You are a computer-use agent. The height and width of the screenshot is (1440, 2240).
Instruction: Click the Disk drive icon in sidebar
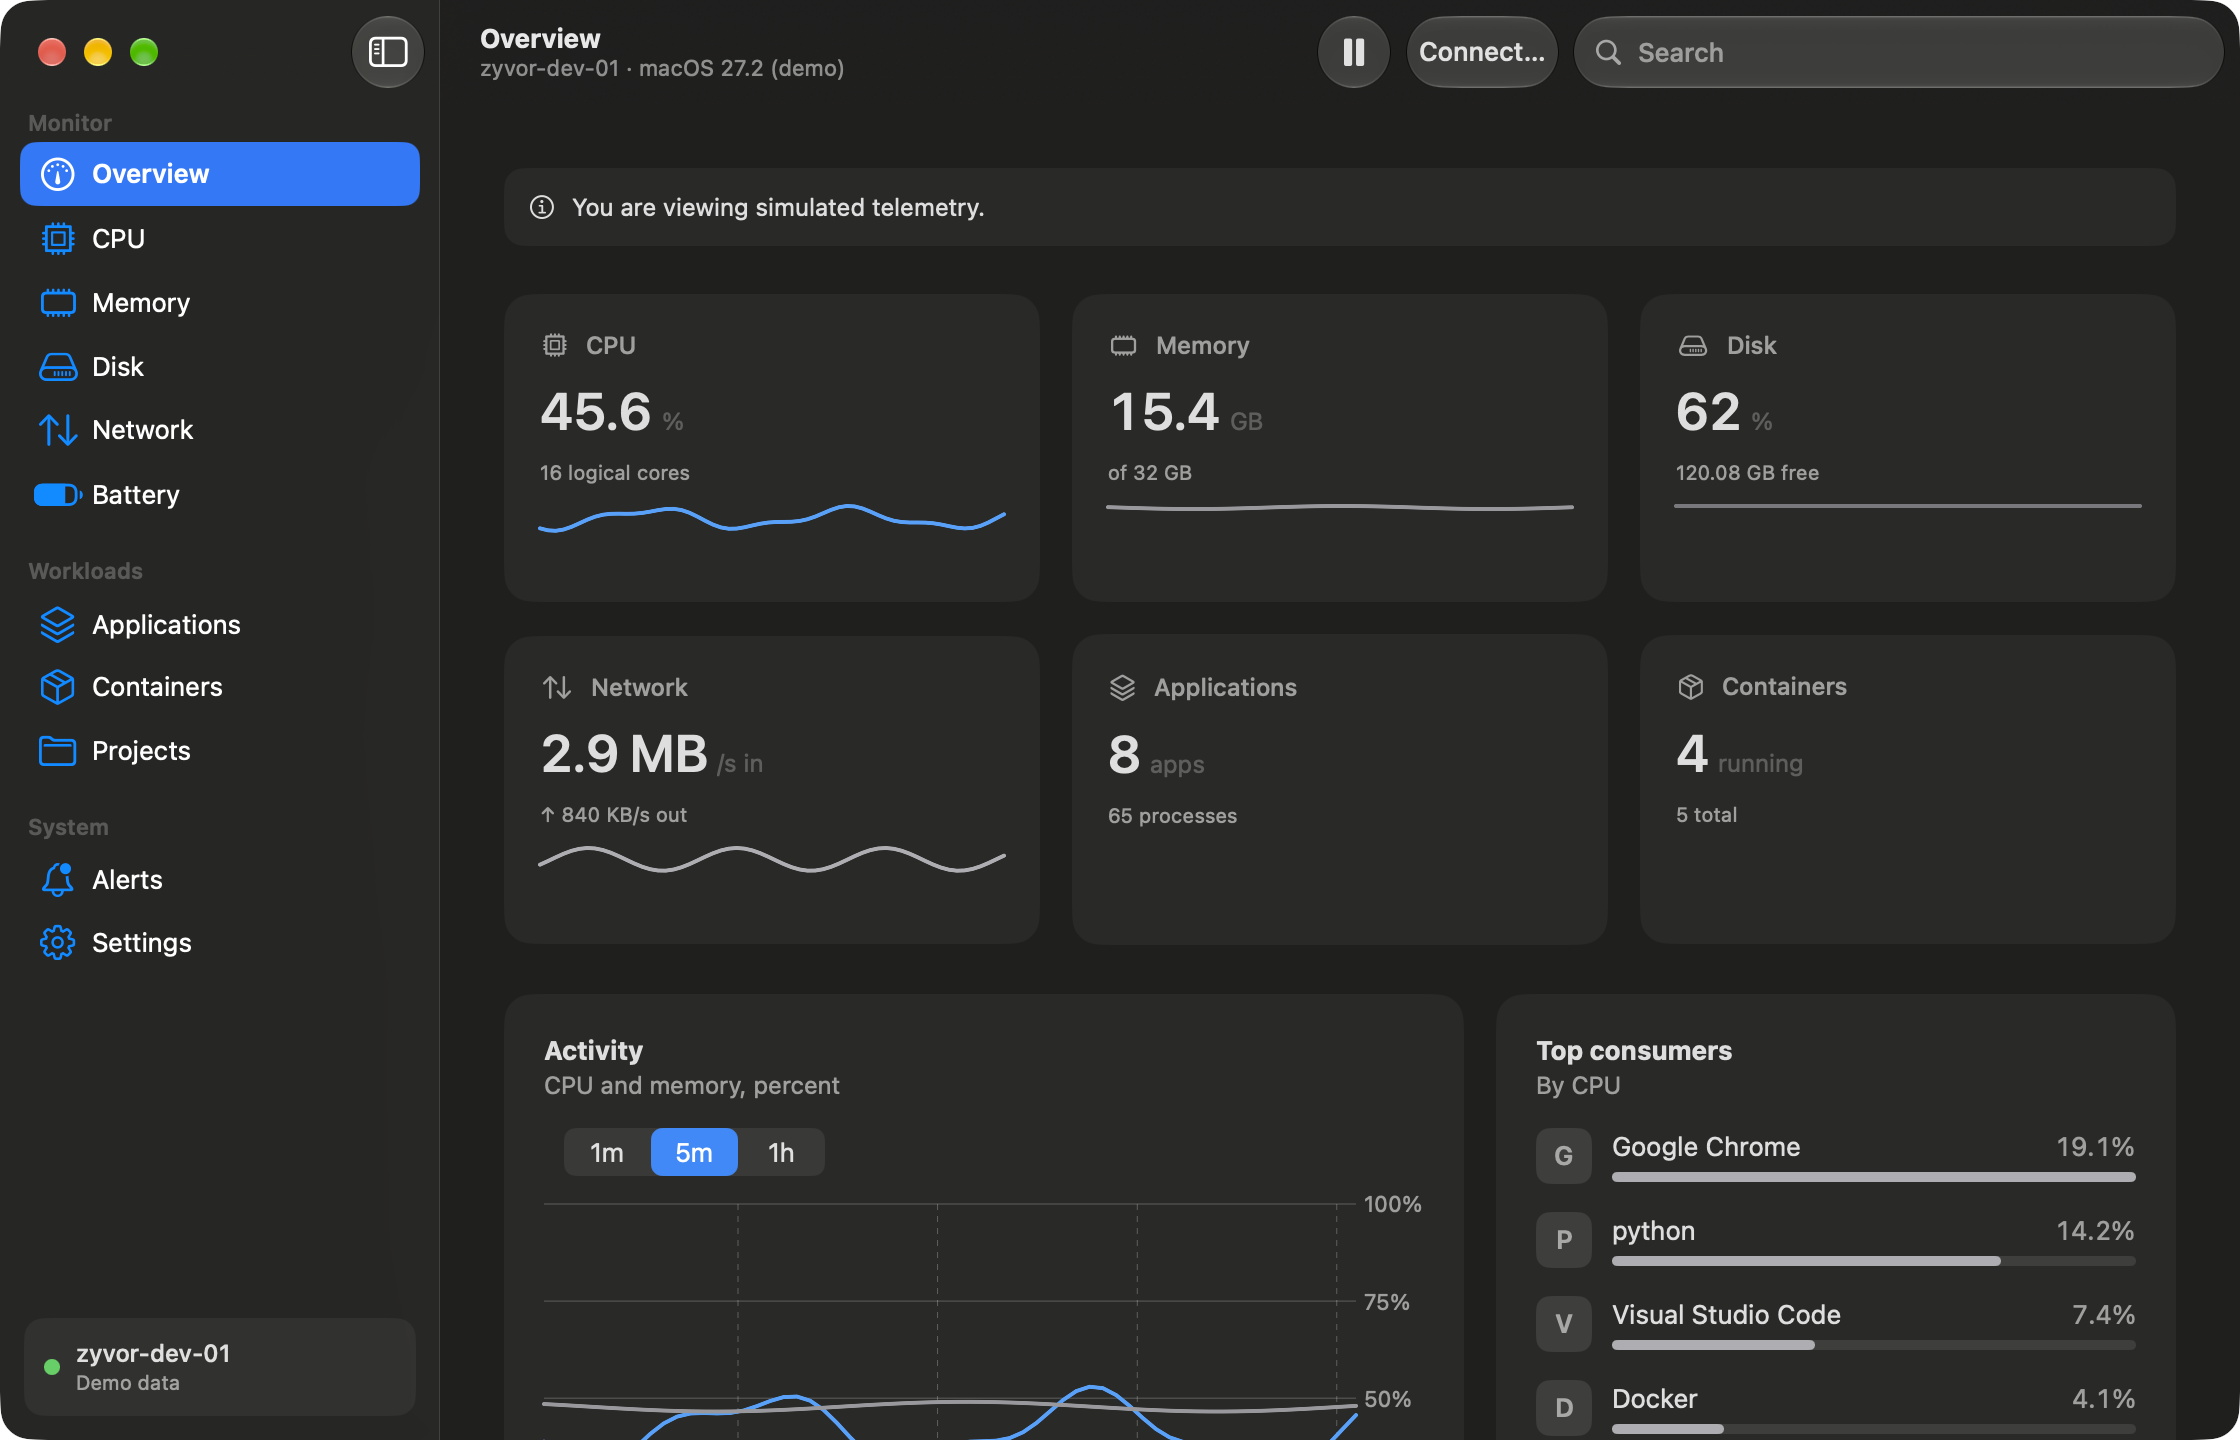pos(58,367)
